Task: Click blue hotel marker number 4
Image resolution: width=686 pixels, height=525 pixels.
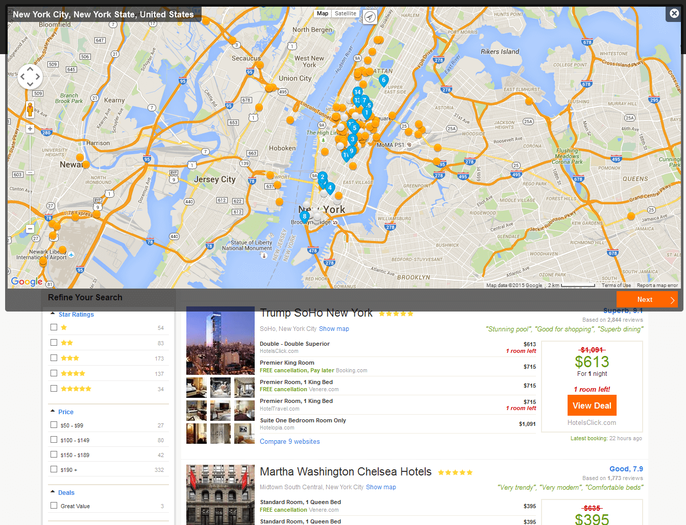Action: click(x=330, y=188)
